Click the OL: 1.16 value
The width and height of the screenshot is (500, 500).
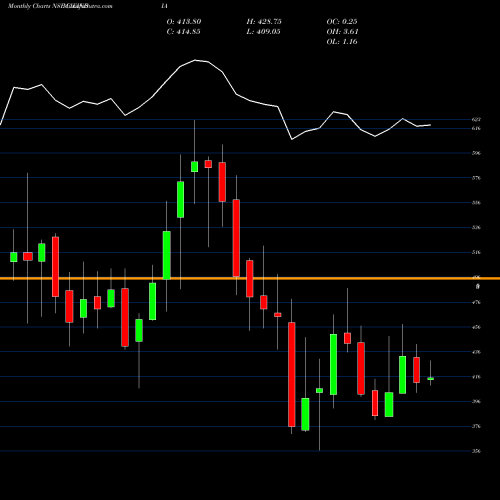tap(342, 42)
